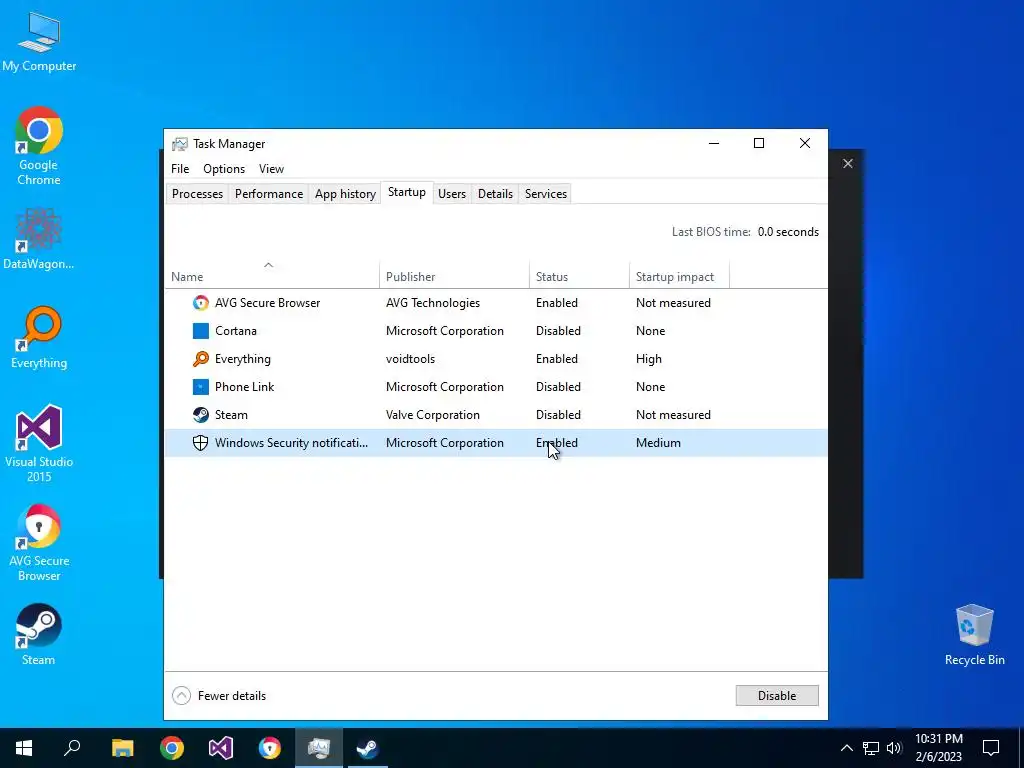Click the Windows Security notification entry name

coord(291,443)
